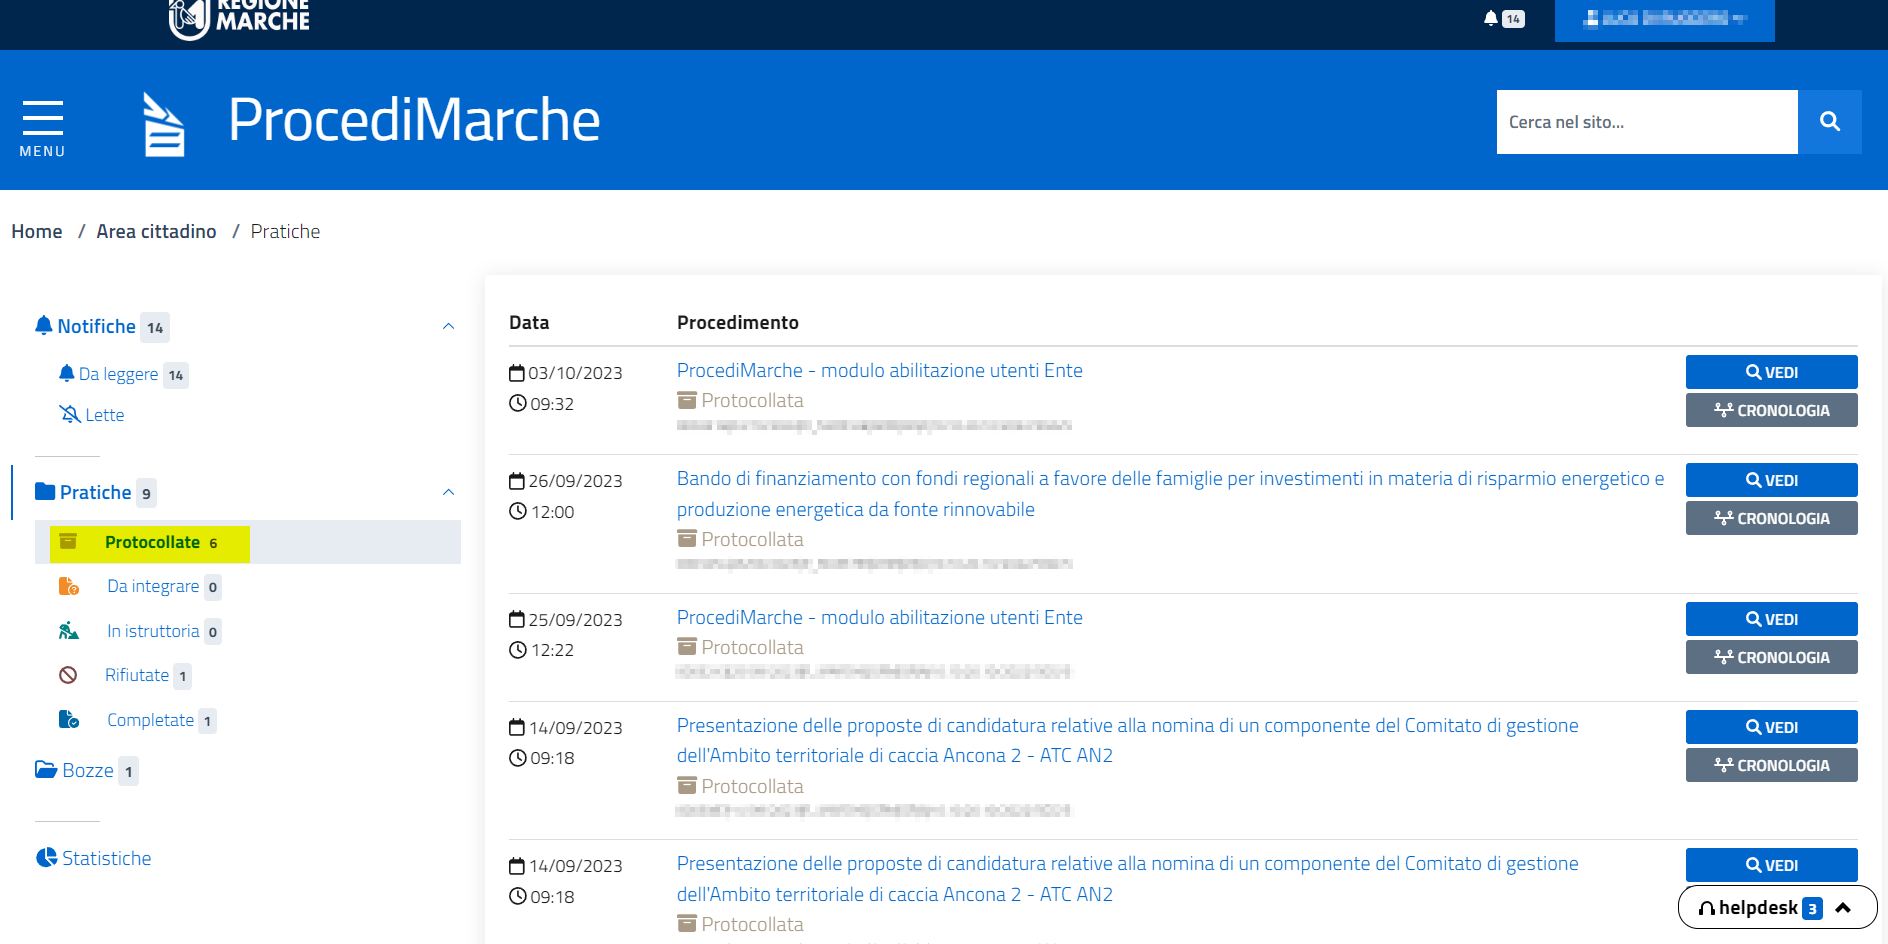
Task: Click the bell icon beside Da leggere
Action: coord(66,373)
